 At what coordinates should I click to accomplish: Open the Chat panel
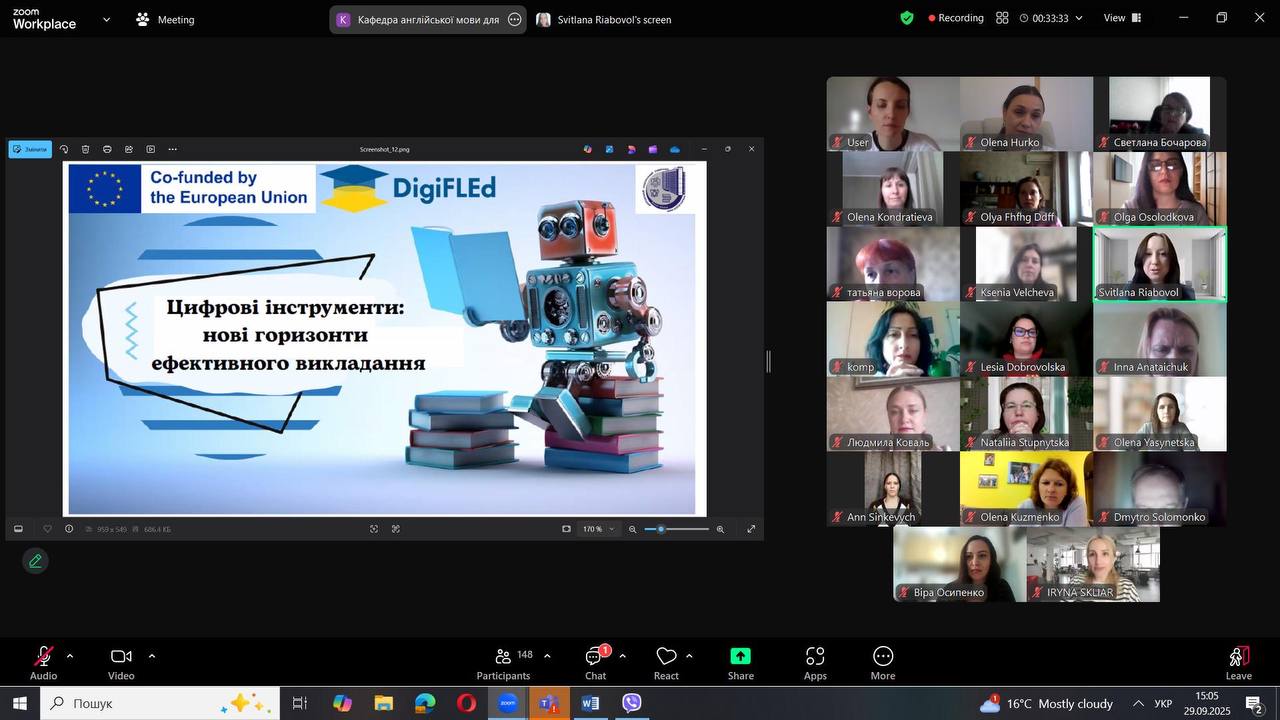[595, 662]
